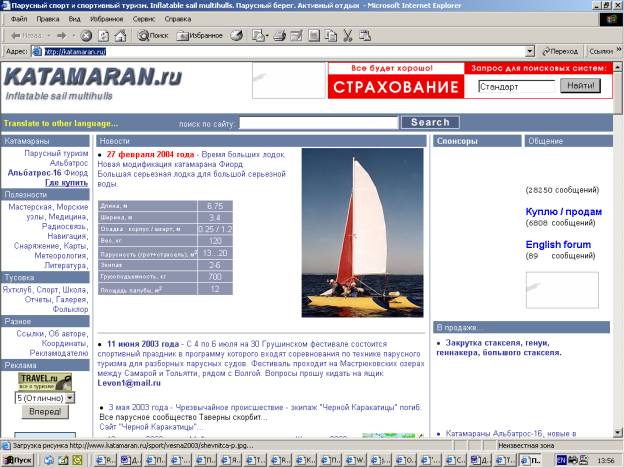Viewport: 624px width, 468px height.
Task: Open the Forward button history dropdown arrow
Action: 74,36
